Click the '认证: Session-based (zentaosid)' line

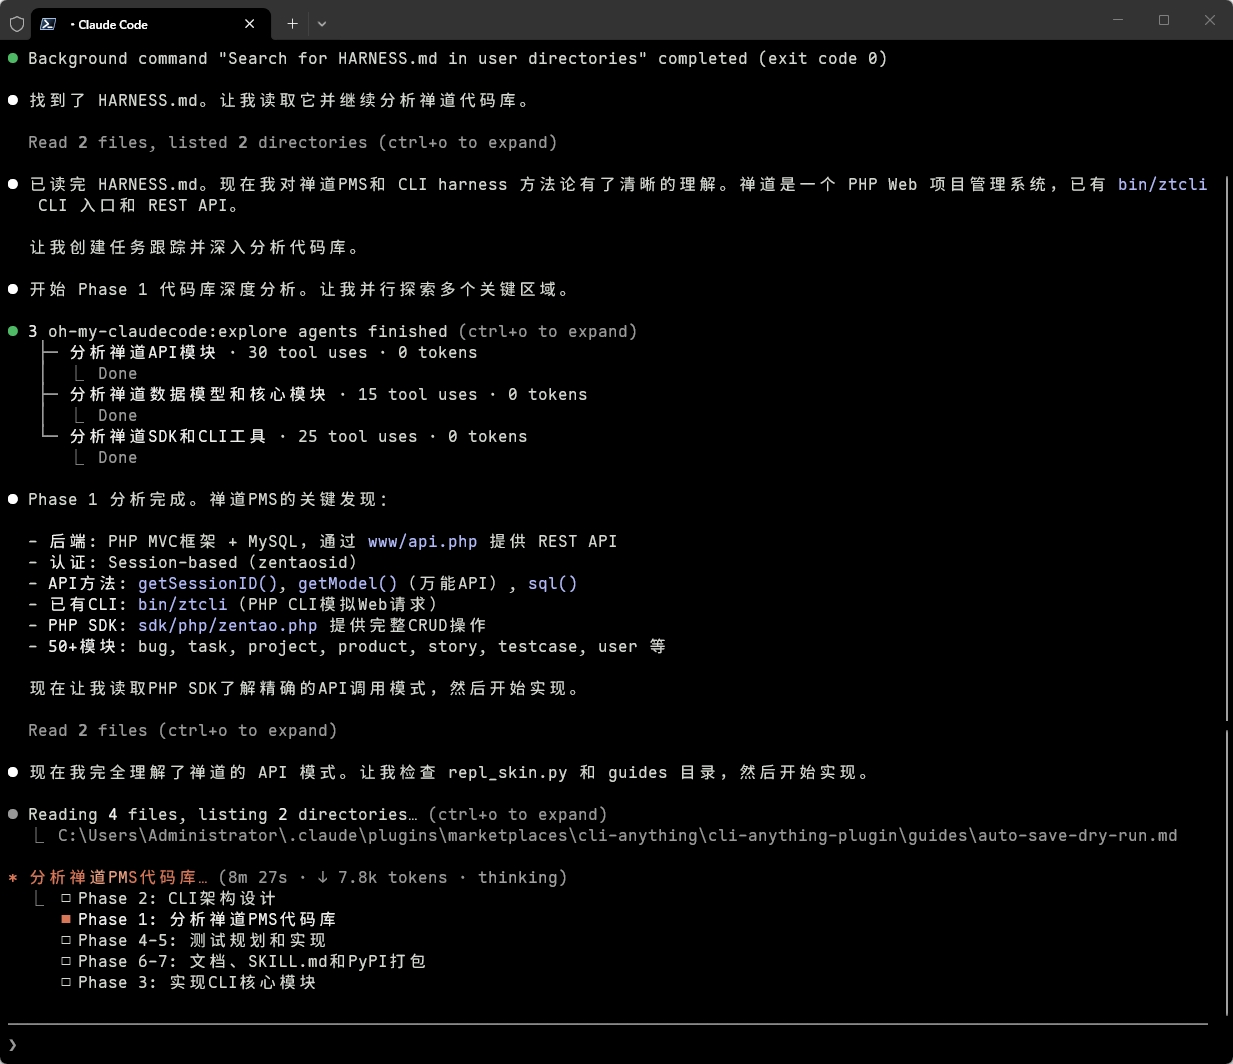[x=192, y=562]
